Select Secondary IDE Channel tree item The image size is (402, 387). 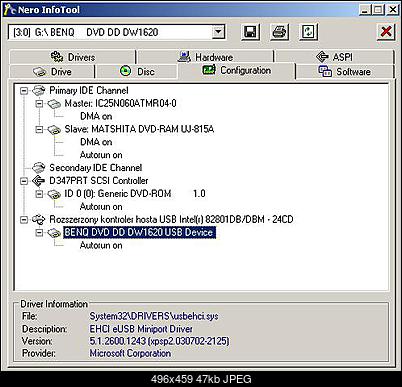(x=96, y=168)
